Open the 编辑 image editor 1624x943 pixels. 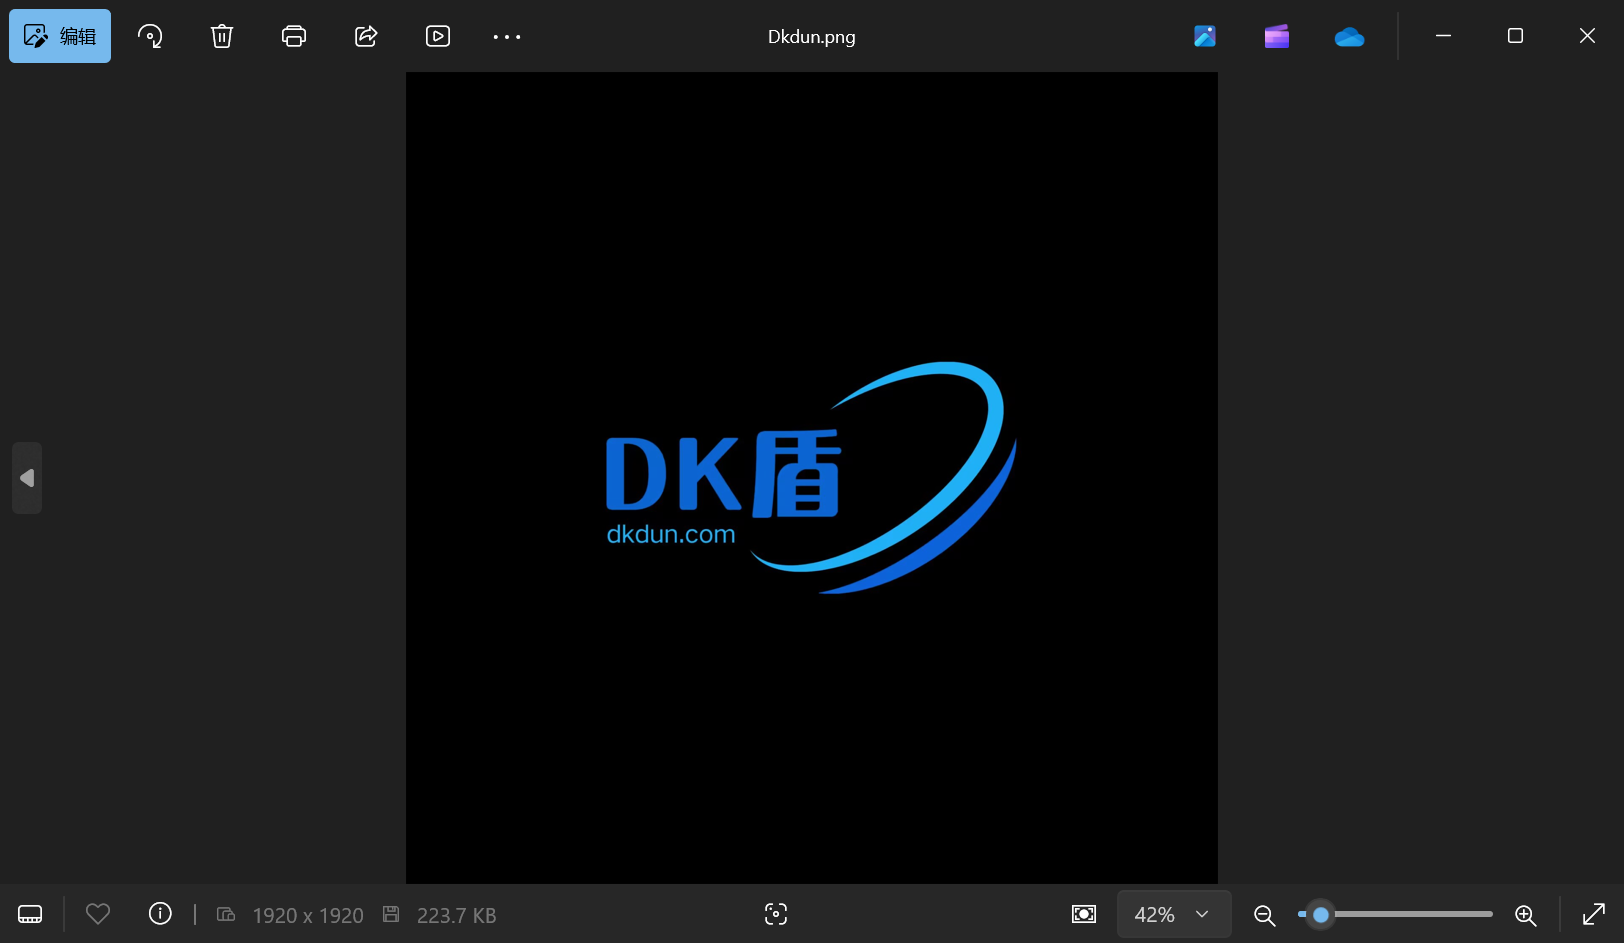[x=60, y=36]
